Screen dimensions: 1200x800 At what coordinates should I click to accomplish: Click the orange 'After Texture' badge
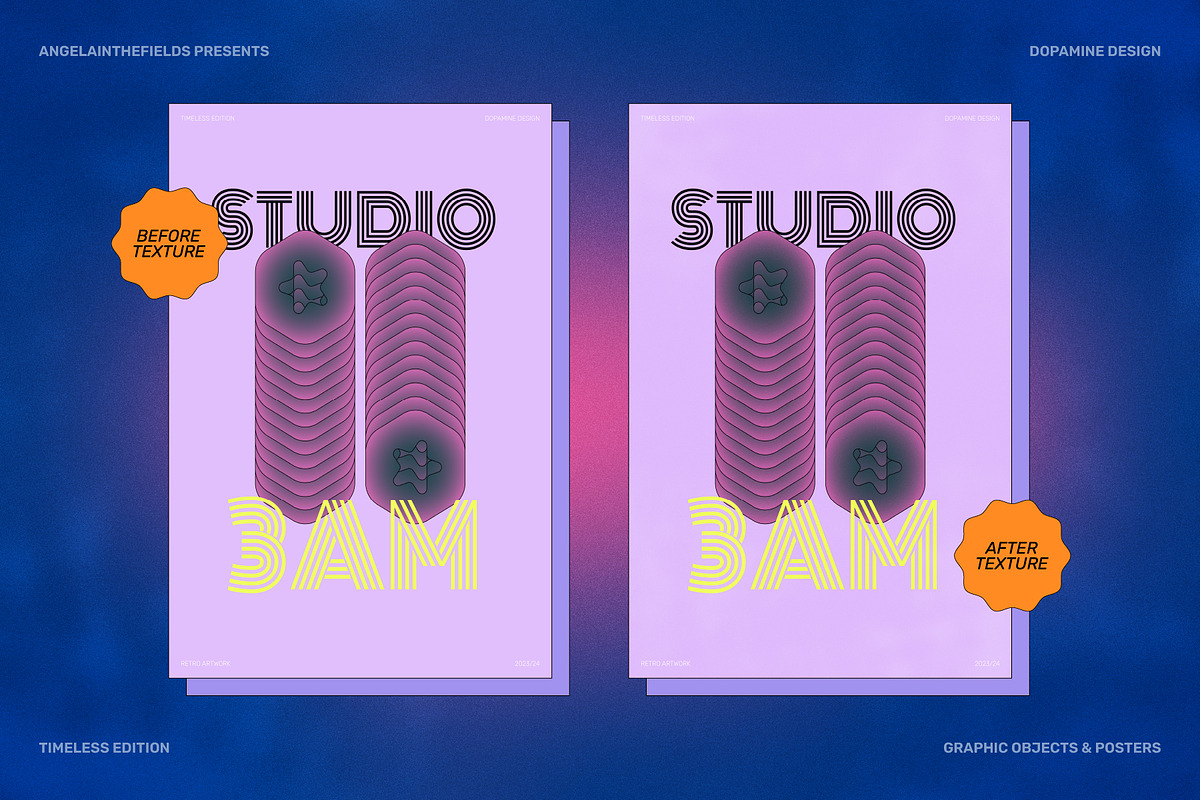1011,555
